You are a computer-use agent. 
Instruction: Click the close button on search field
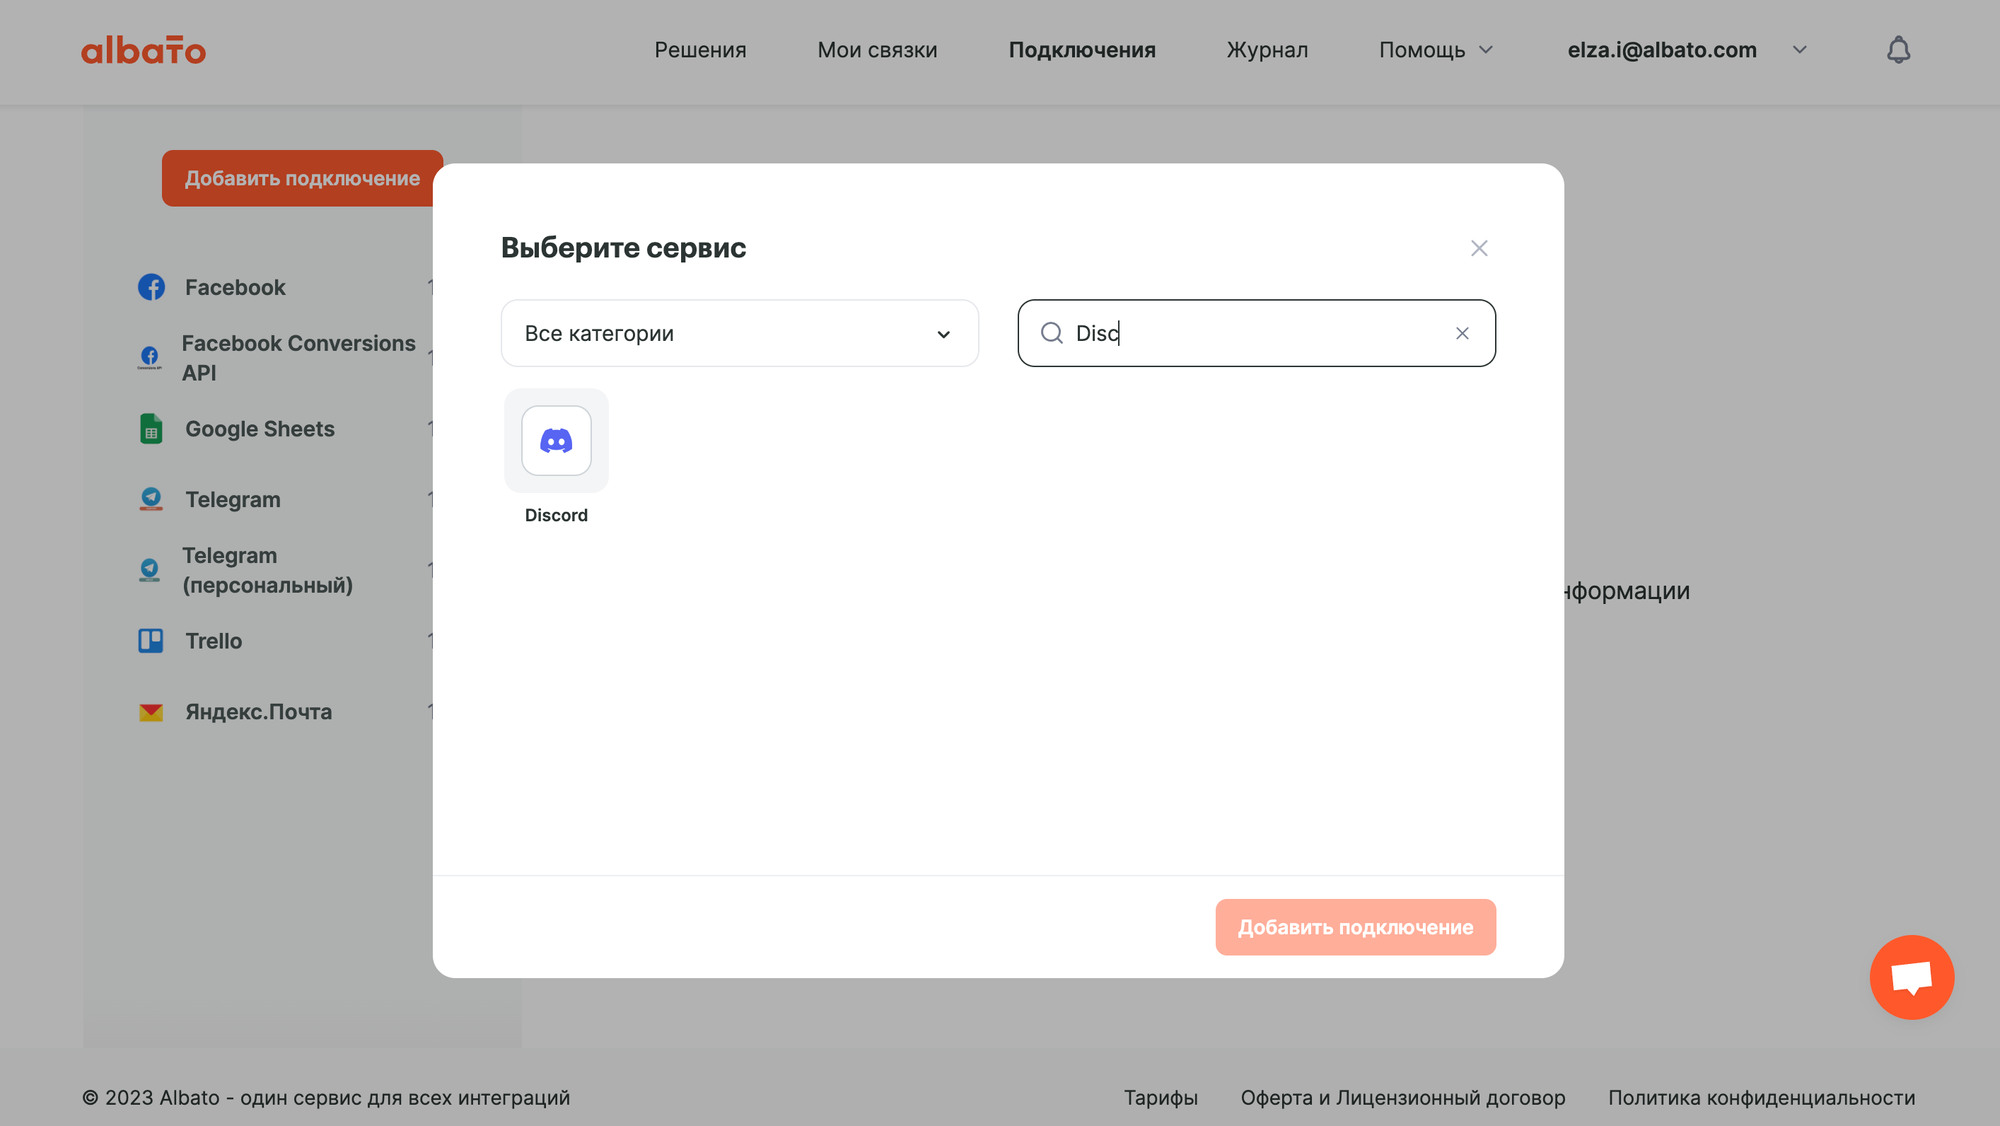pyautogui.click(x=1462, y=332)
